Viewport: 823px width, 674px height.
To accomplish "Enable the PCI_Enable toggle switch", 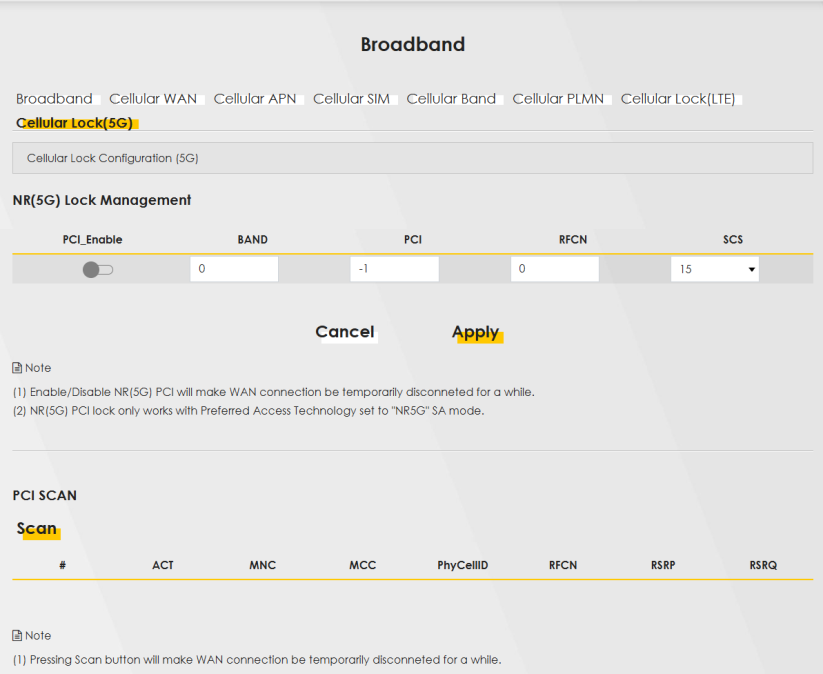I will click(98, 270).
